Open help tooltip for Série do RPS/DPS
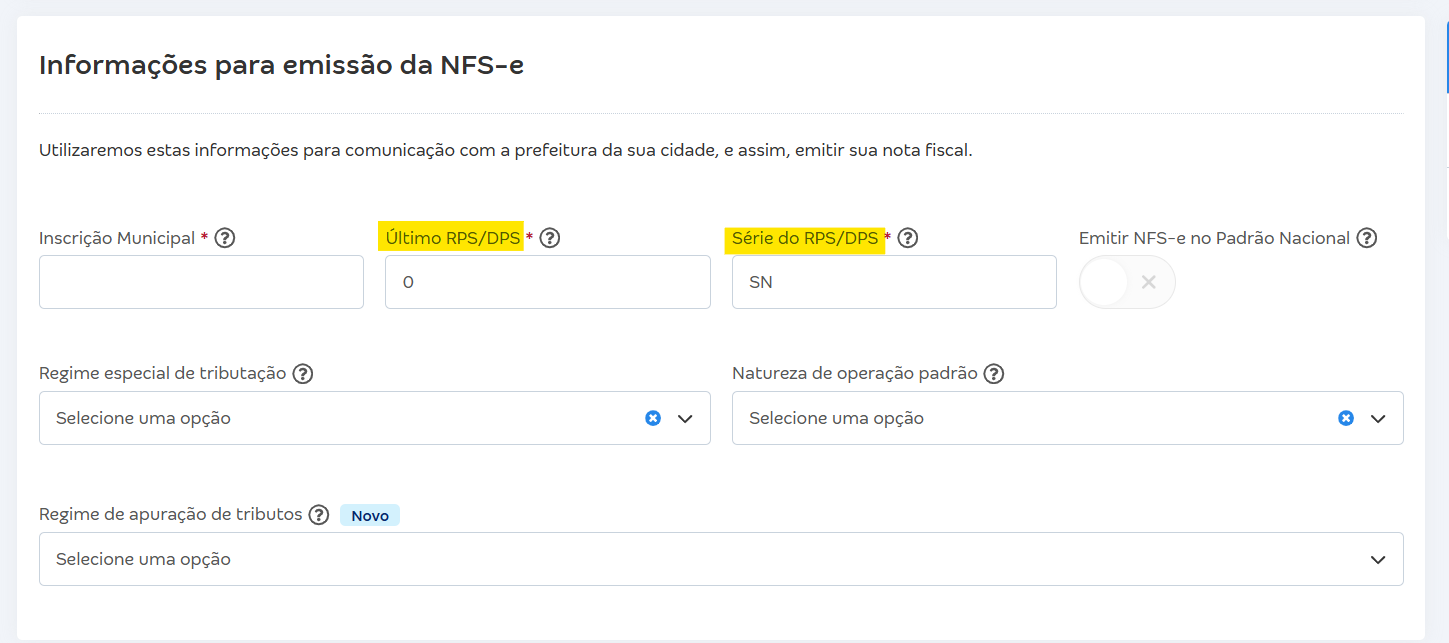 coord(908,237)
